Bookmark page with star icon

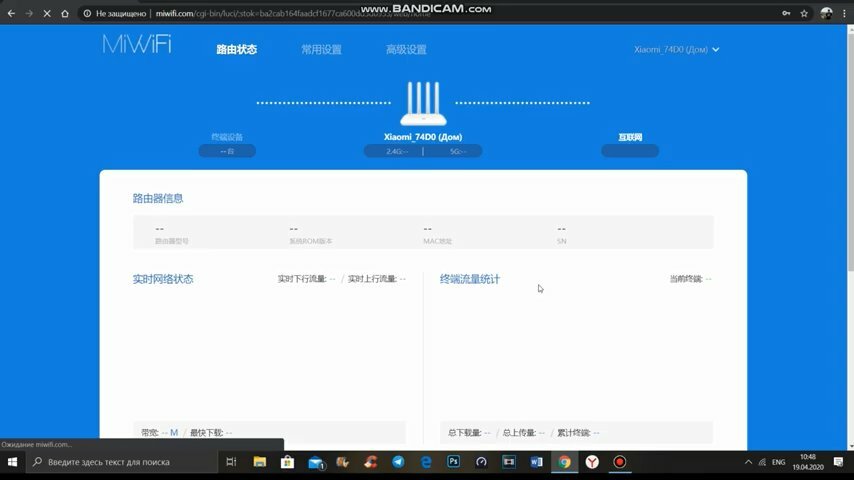(x=804, y=14)
